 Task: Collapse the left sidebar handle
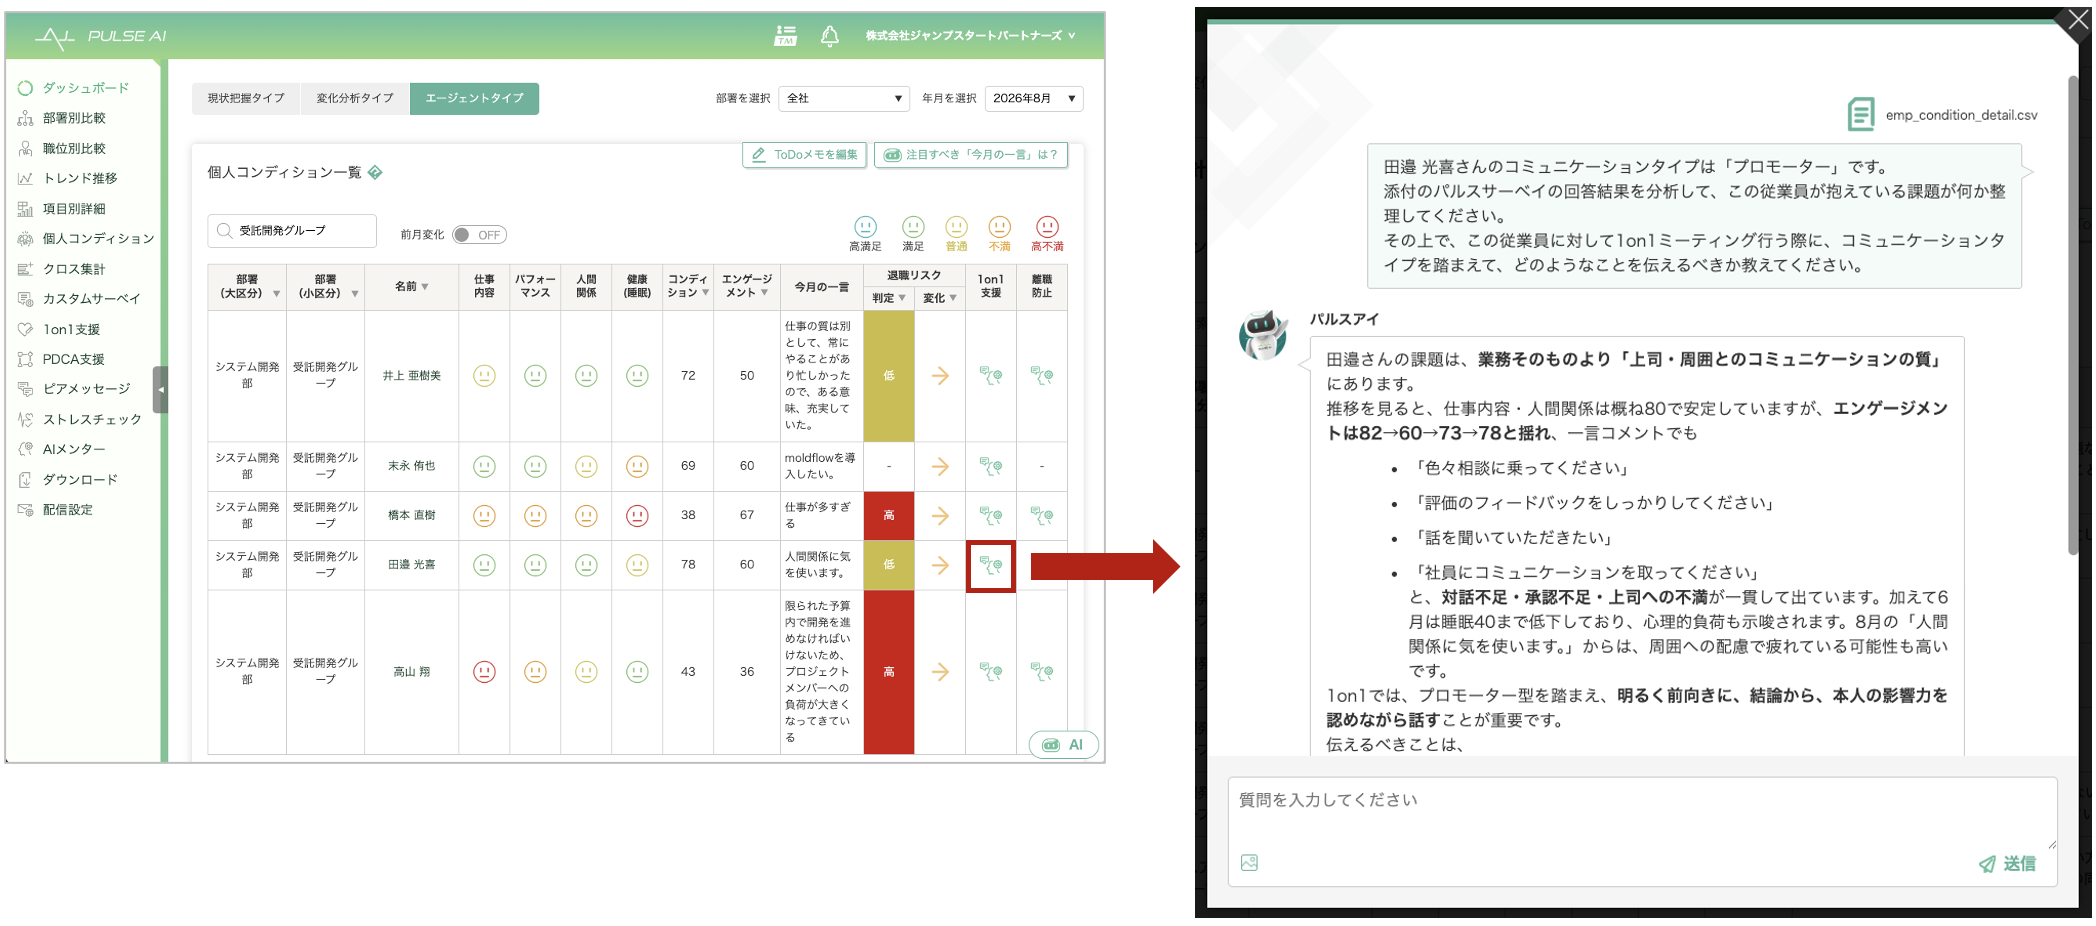pyautogui.click(x=161, y=390)
